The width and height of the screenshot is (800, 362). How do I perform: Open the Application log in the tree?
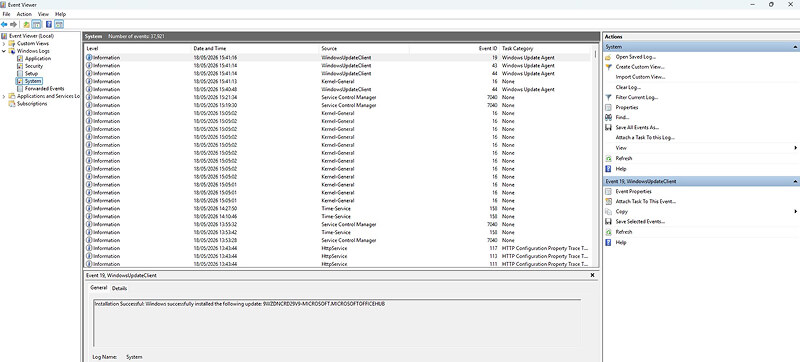pos(38,59)
